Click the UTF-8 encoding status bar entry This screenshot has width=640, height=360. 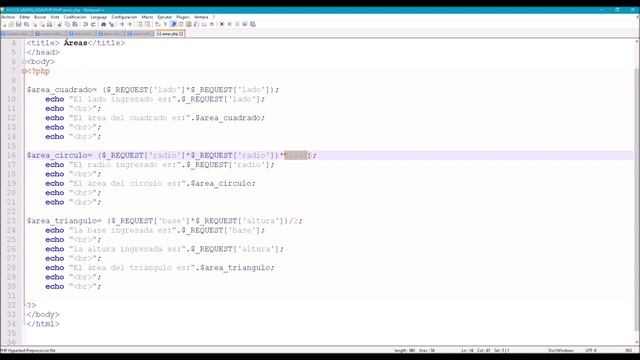click(591, 350)
